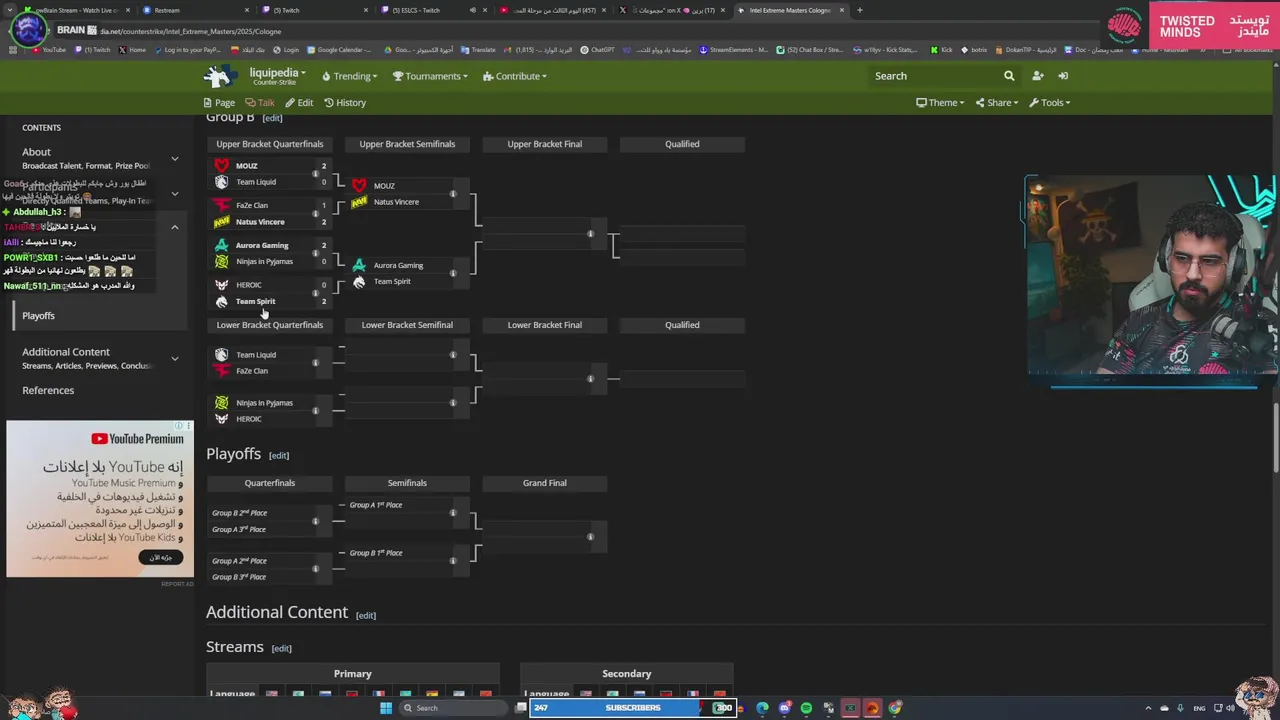Screen dimensions: 1280x720
Task: Open MOUZ vs Team Liquid match info
Action: point(315,174)
